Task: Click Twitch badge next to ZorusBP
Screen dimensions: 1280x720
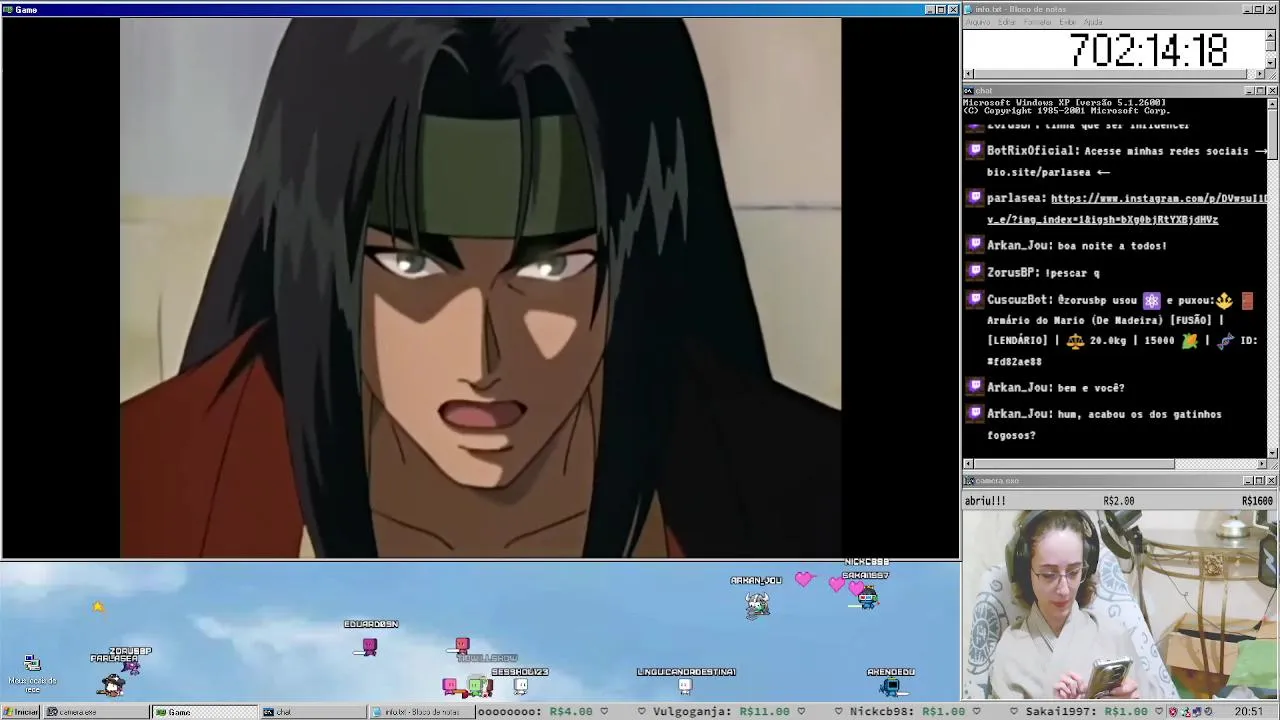Action: pos(975,272)
